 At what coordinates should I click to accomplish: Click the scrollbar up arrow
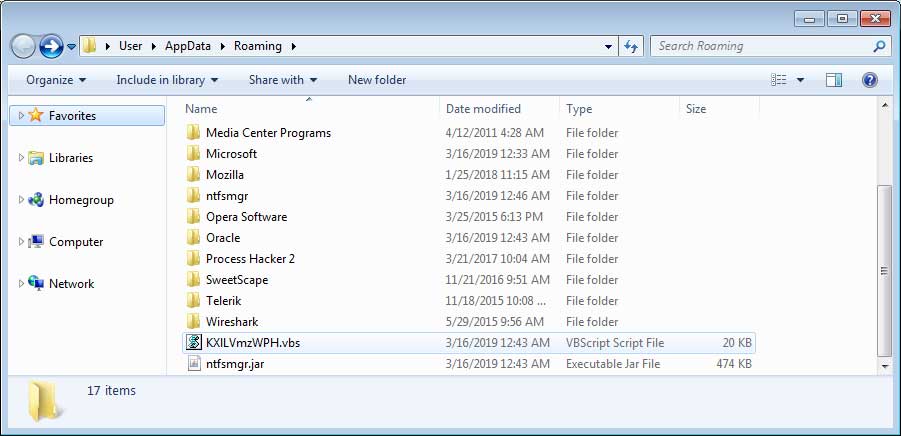(x=885, y=105)
